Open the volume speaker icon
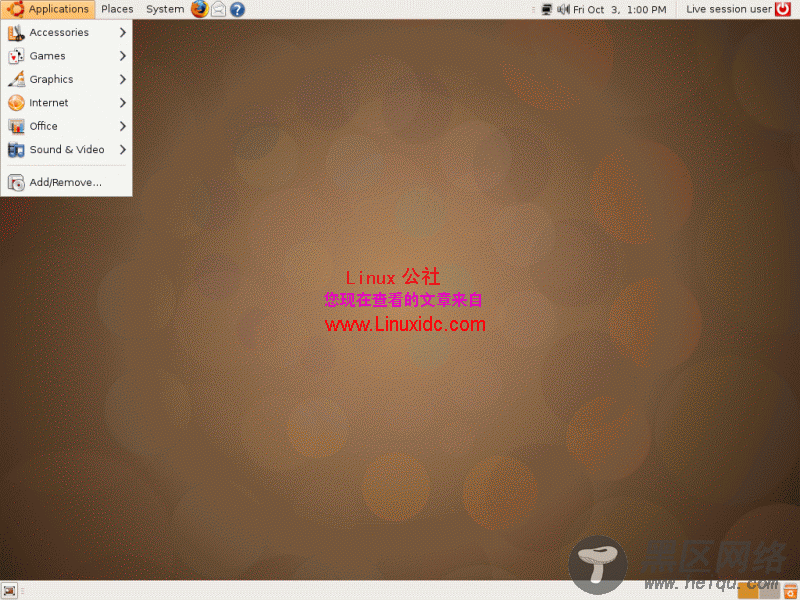800x600 pixels. [563, 9]
